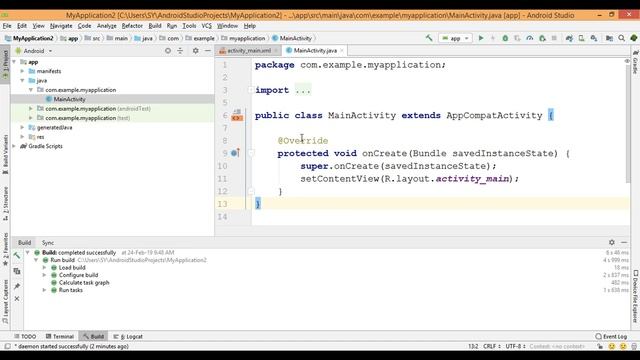640x360 pixels.
Task: Open the Build menu
Action: 155,26
